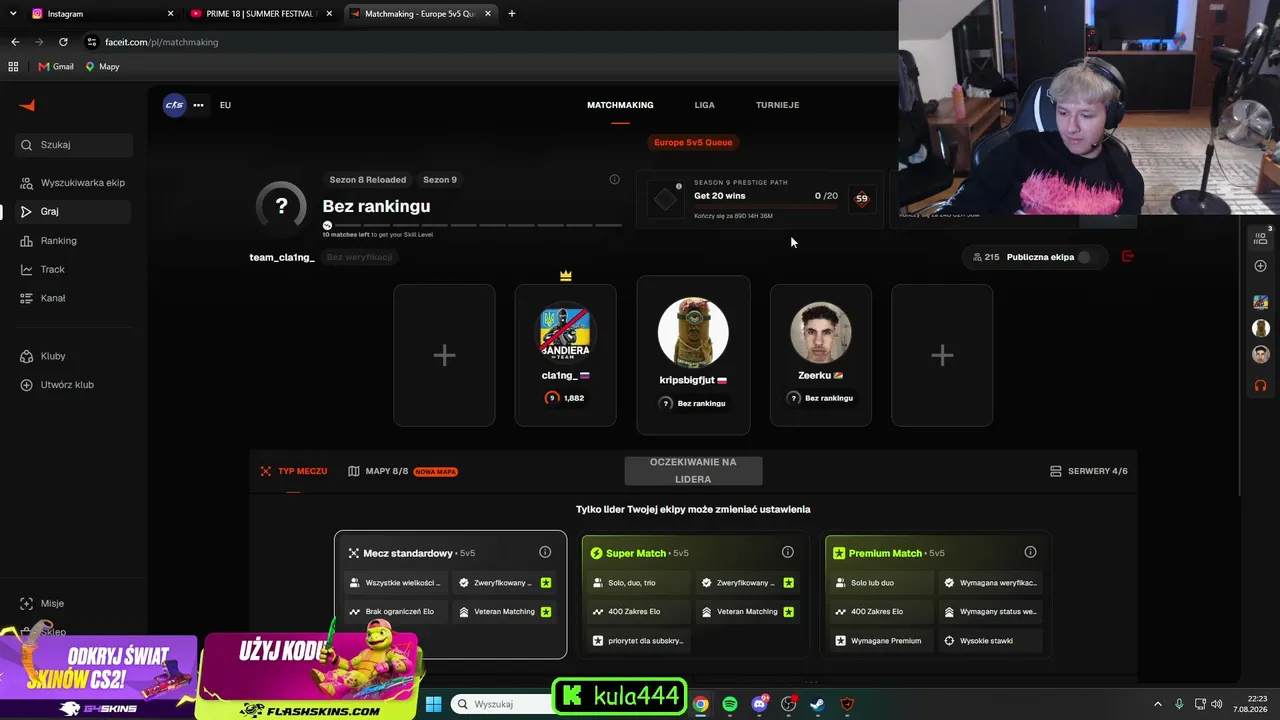Image resolution: width=1280 pixels, height=720 pixels.
Task: Switch to the LIGA tab
Action: 704,105
